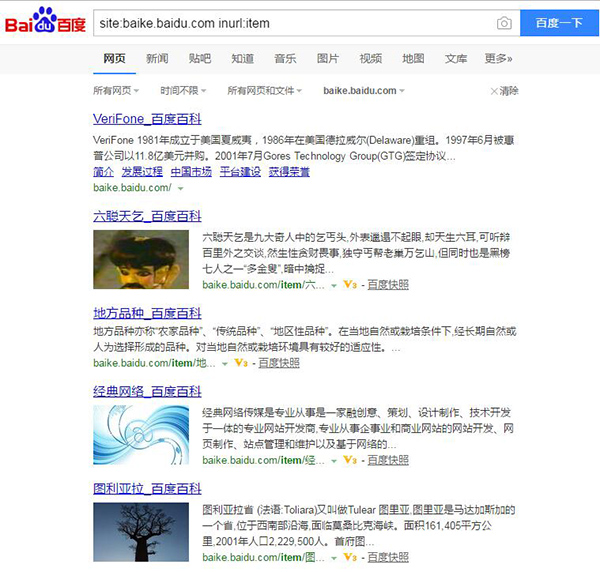The height and width of the screenshot is (572, 600).
Task: Open the 地图 tab
Action: point(413,59)
